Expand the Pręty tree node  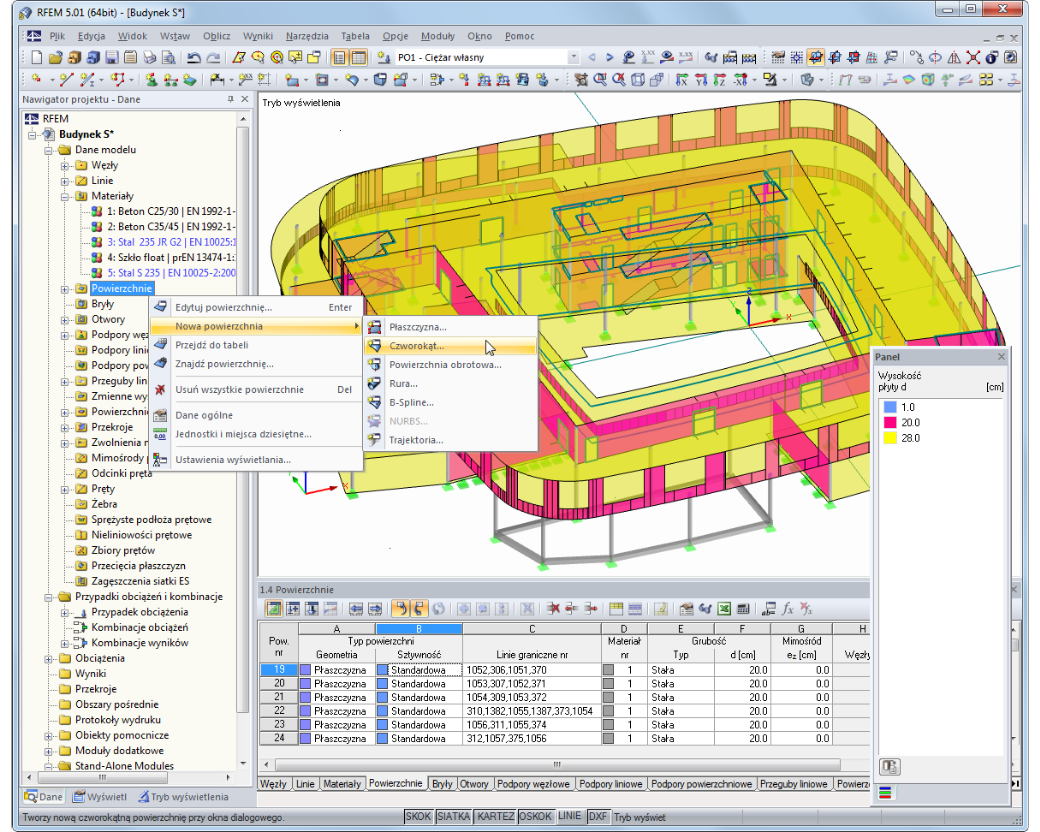65,490
